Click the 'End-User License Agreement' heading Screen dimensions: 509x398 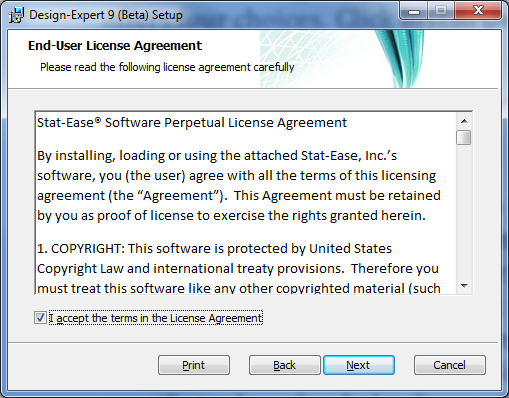[x=115, y=46]
